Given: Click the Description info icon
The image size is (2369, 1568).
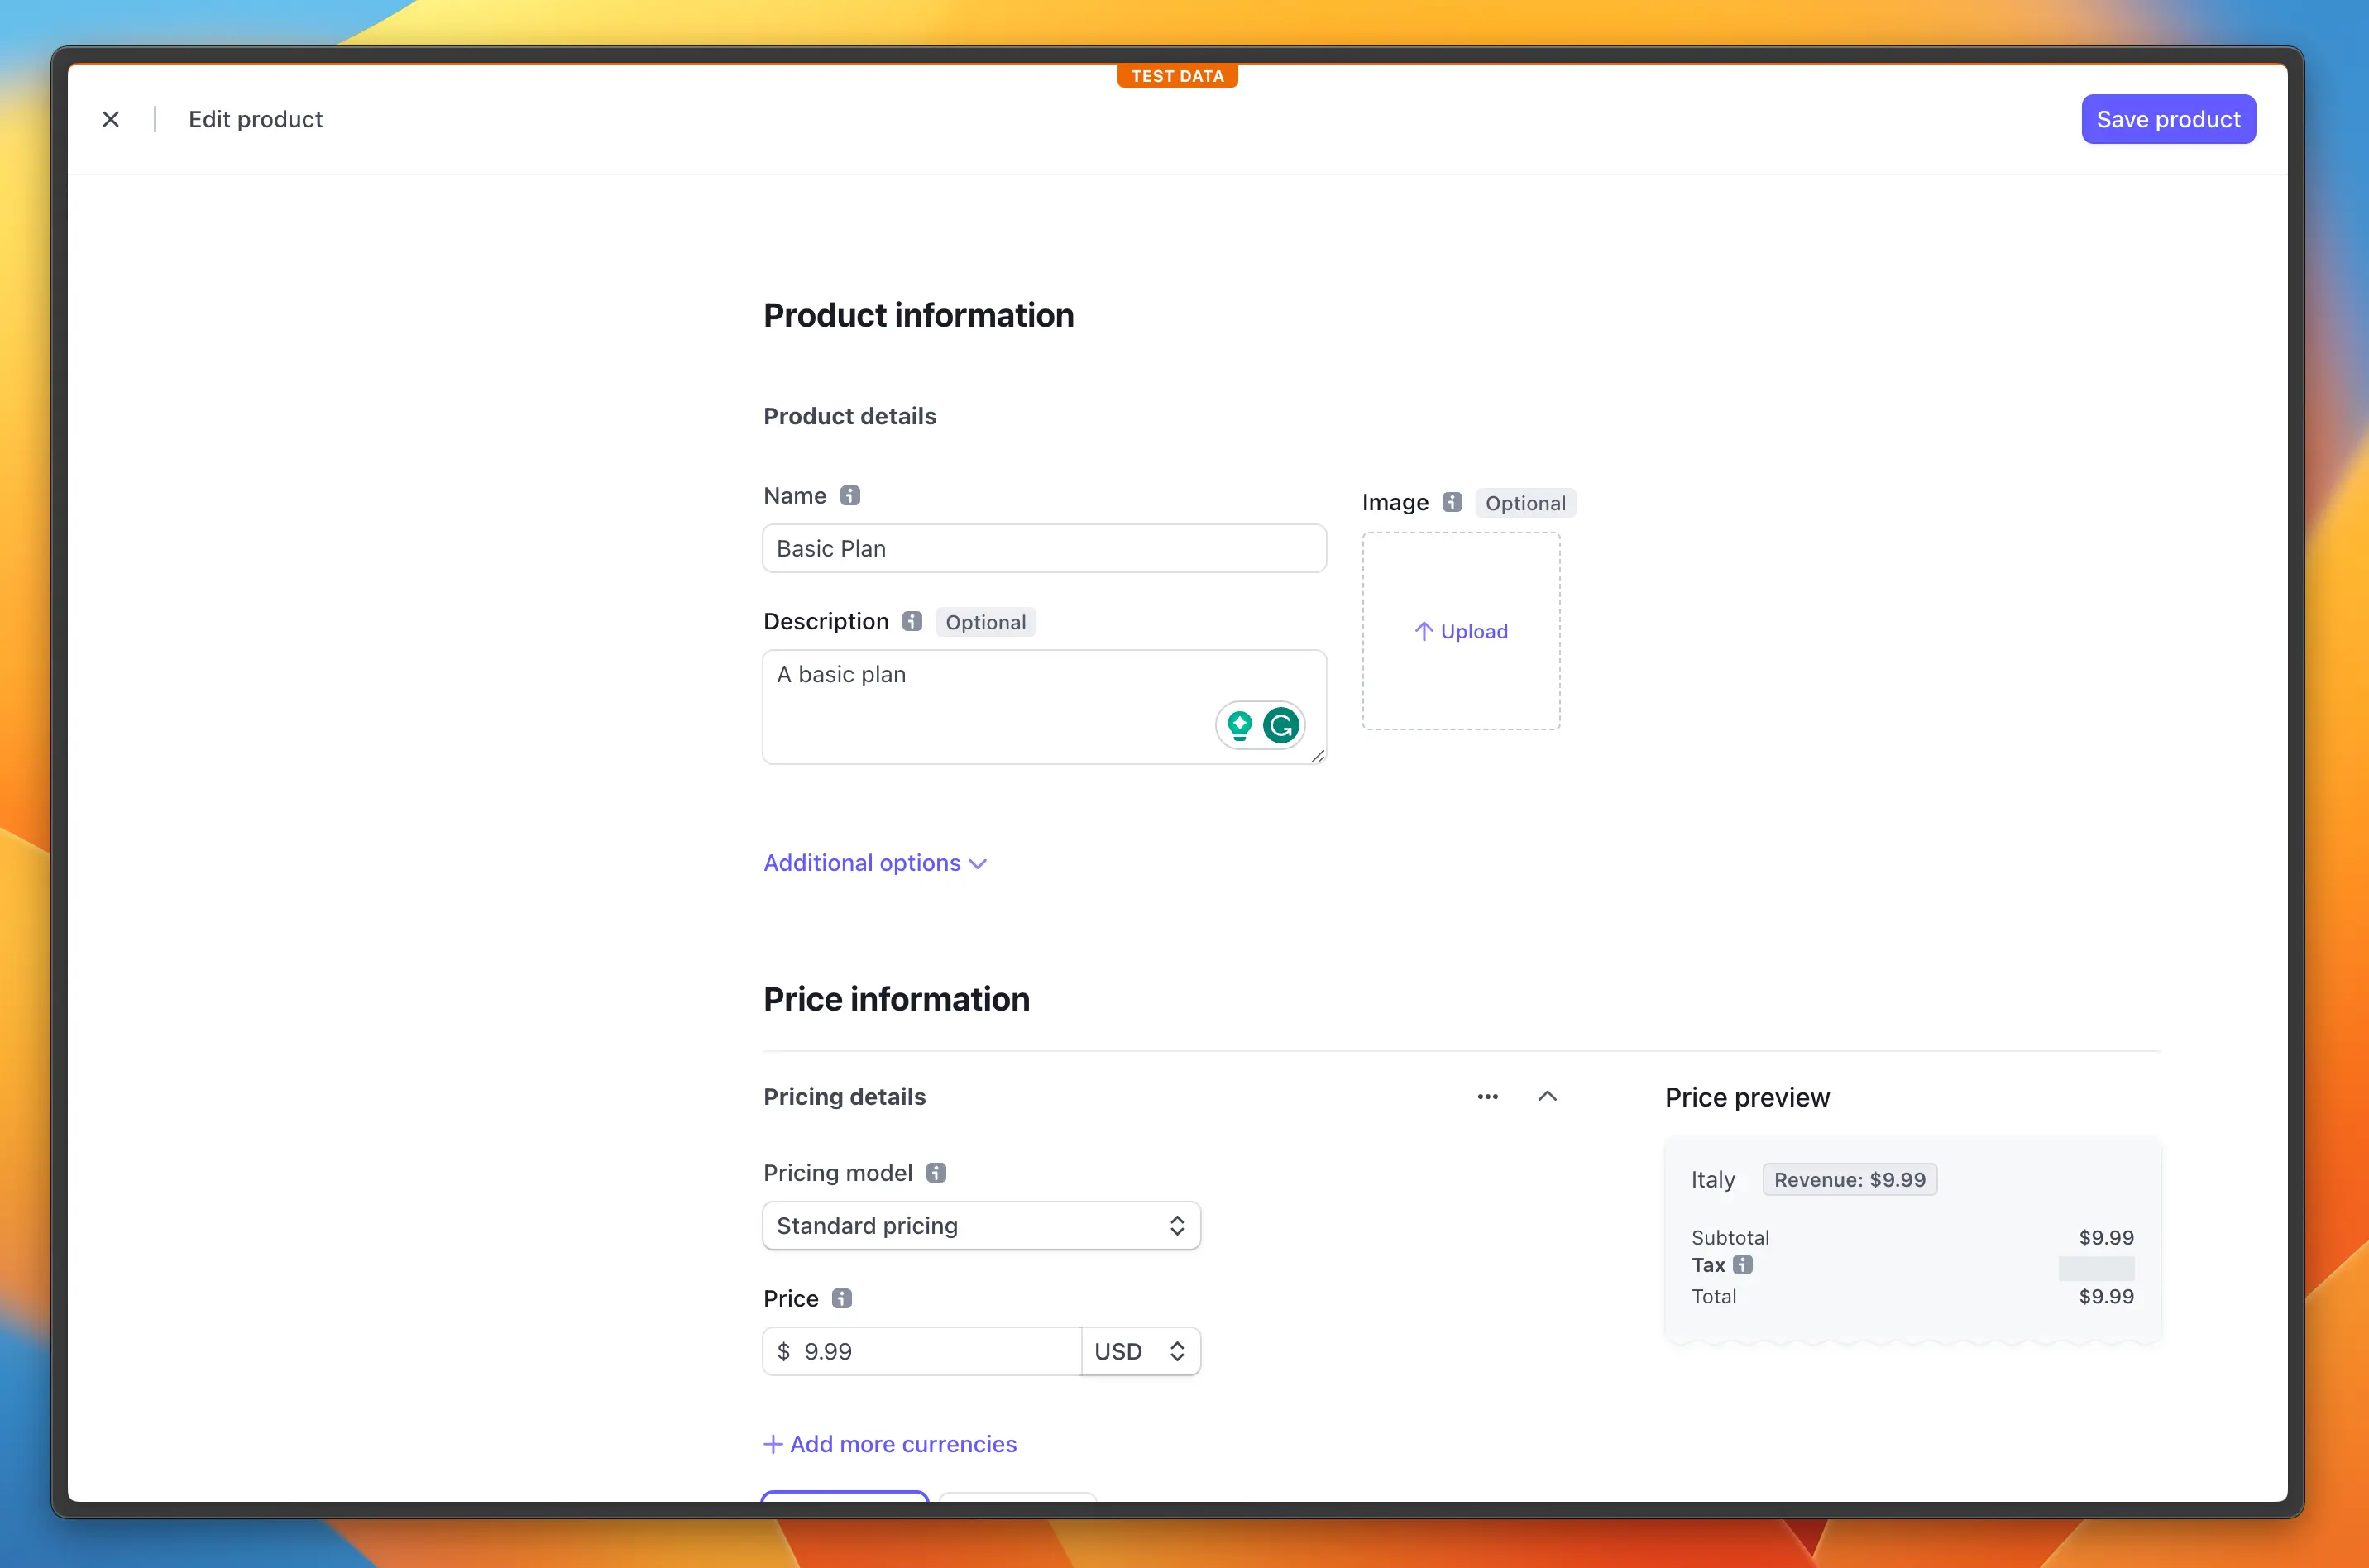Looking at the screenshot, I should 911,621.
